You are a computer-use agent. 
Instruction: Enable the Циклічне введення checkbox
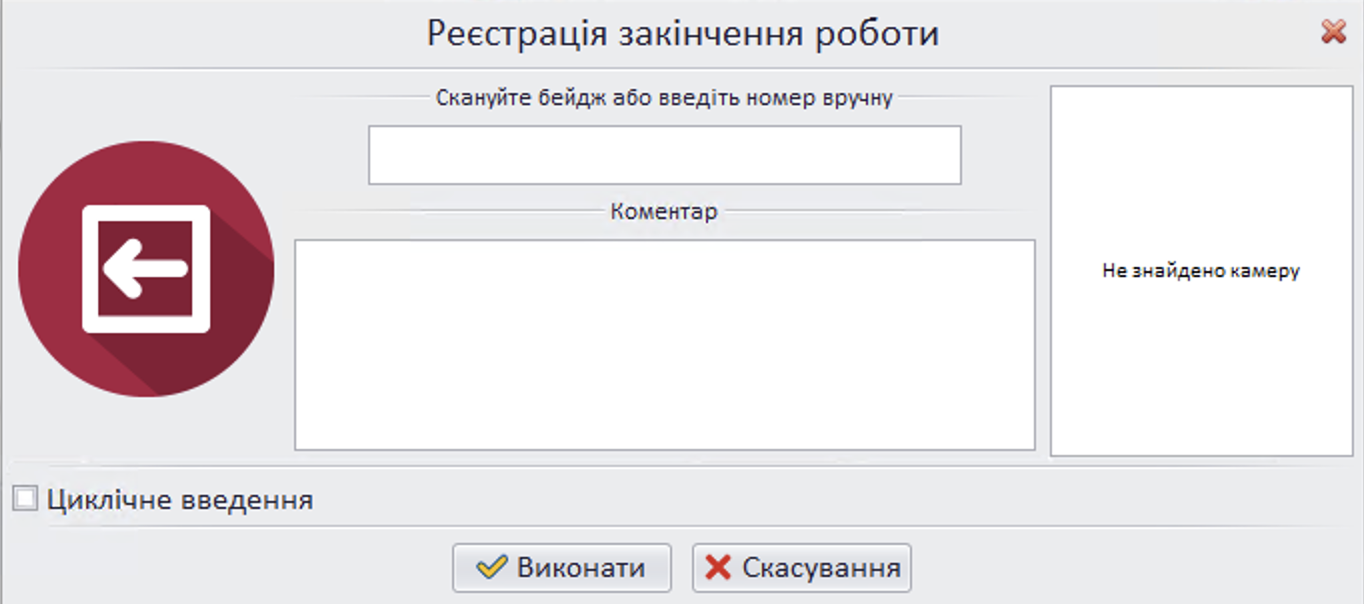pyautogui.click(x=25, y=498)
